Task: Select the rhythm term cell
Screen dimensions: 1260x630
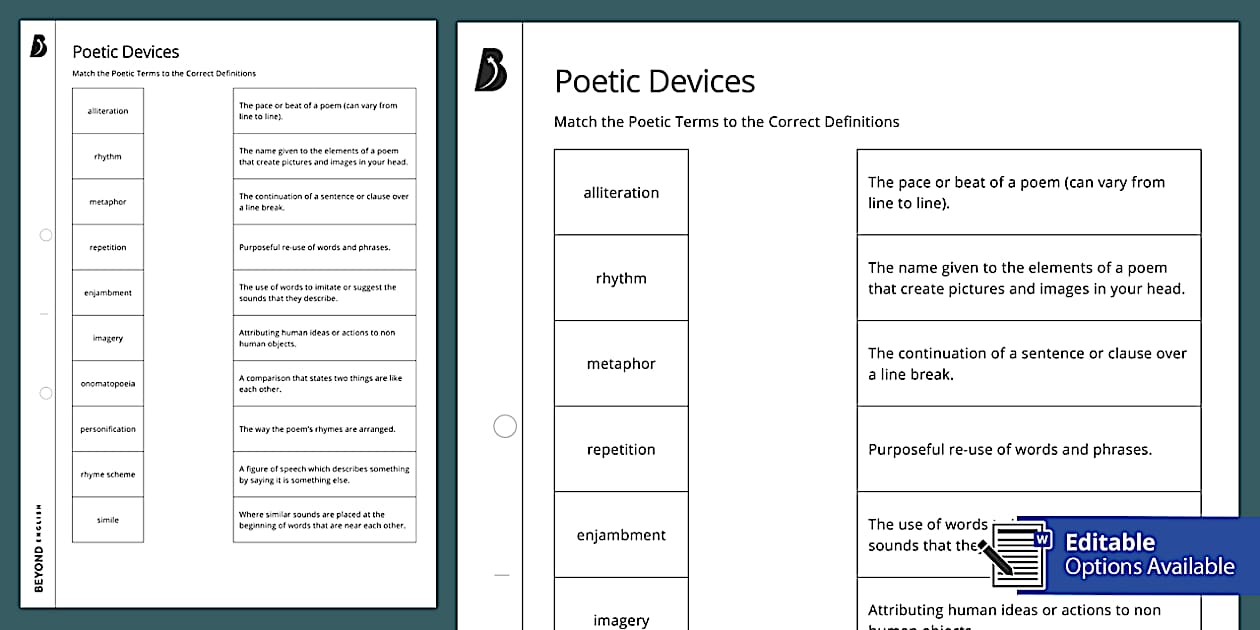Action: [x=620, y=277]
